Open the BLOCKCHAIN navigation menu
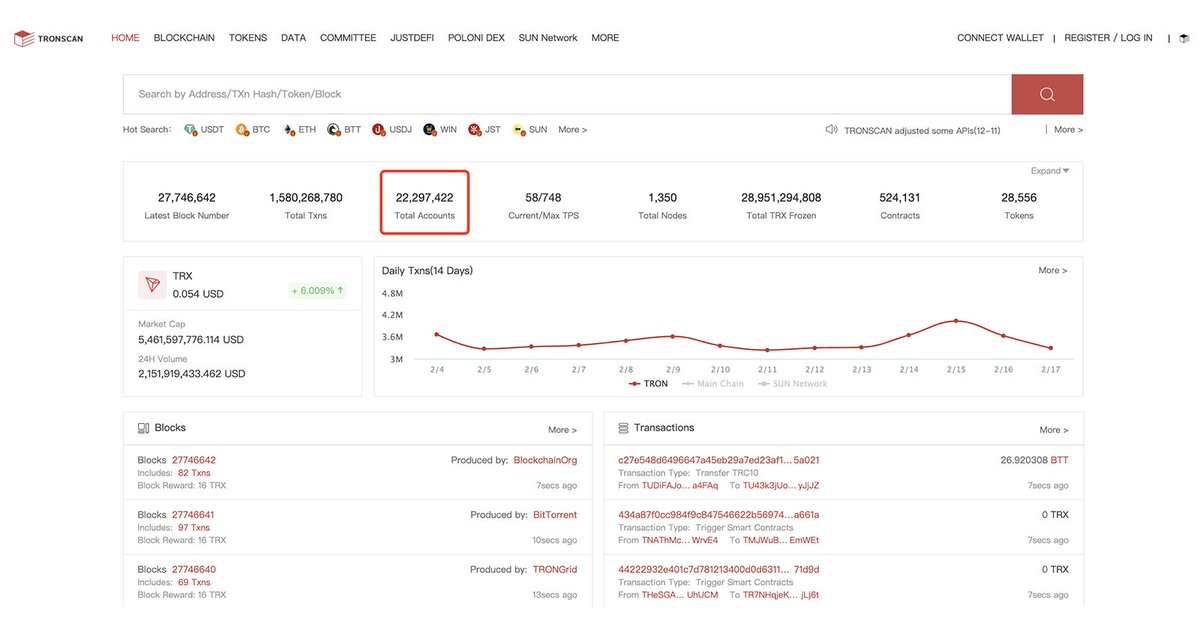 (184, 38)
